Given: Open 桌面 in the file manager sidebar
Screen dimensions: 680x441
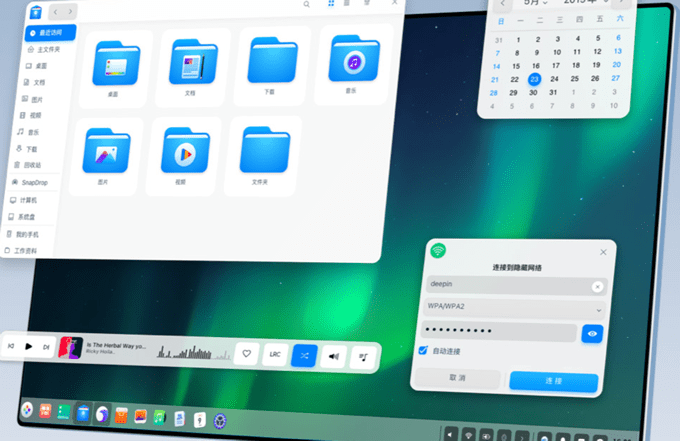Looking at the screenshot, I should [36, 66].
